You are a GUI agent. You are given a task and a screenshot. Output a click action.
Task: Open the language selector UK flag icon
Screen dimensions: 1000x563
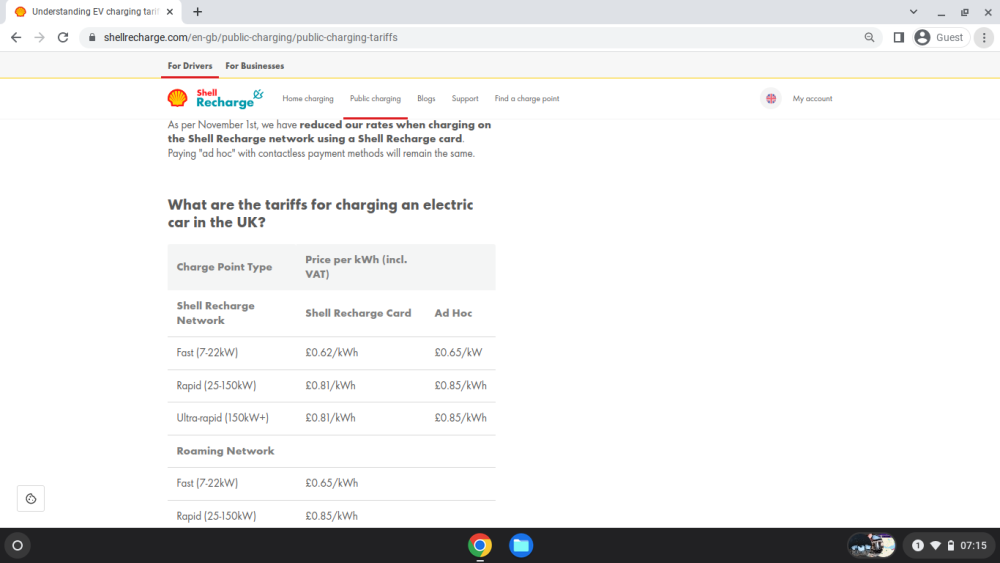[771, 99]
